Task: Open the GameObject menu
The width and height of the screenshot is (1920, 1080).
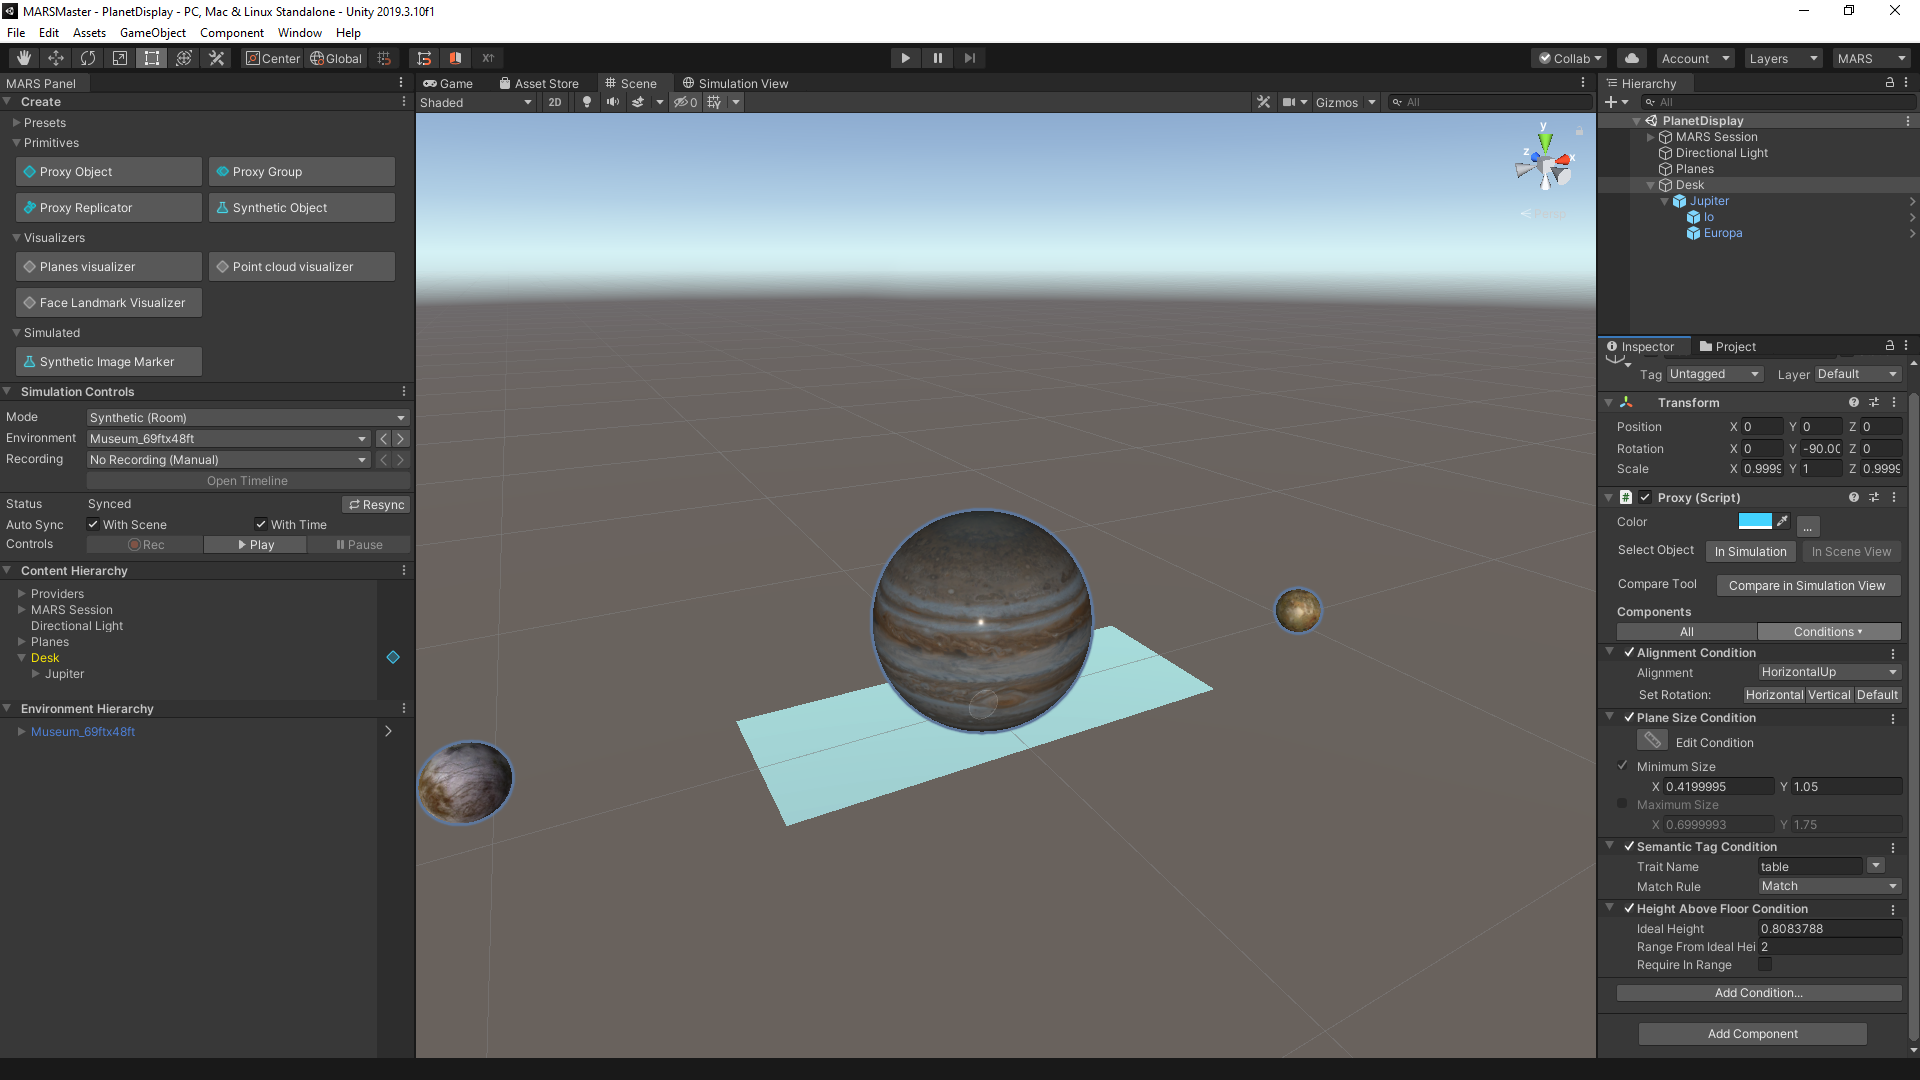Action: click(152, 32)
